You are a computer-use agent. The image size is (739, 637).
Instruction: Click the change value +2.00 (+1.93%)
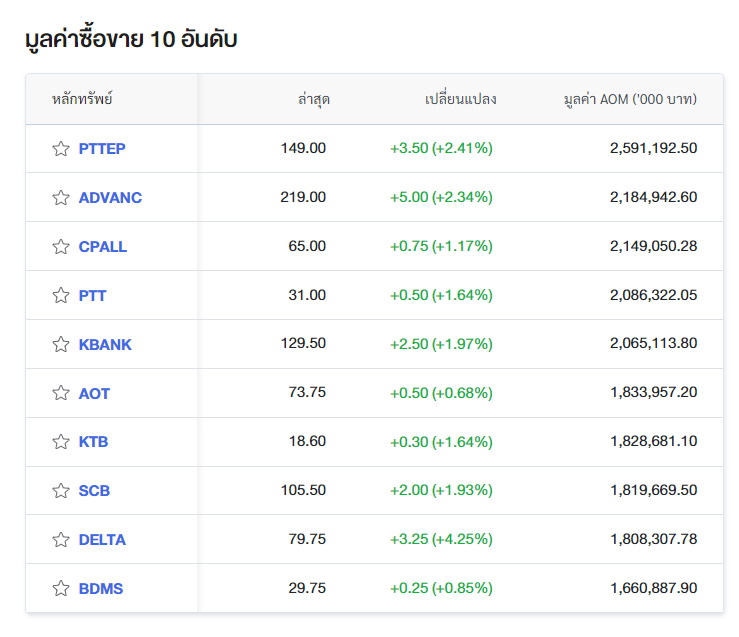pyautogui.click(x=441, y=490)
